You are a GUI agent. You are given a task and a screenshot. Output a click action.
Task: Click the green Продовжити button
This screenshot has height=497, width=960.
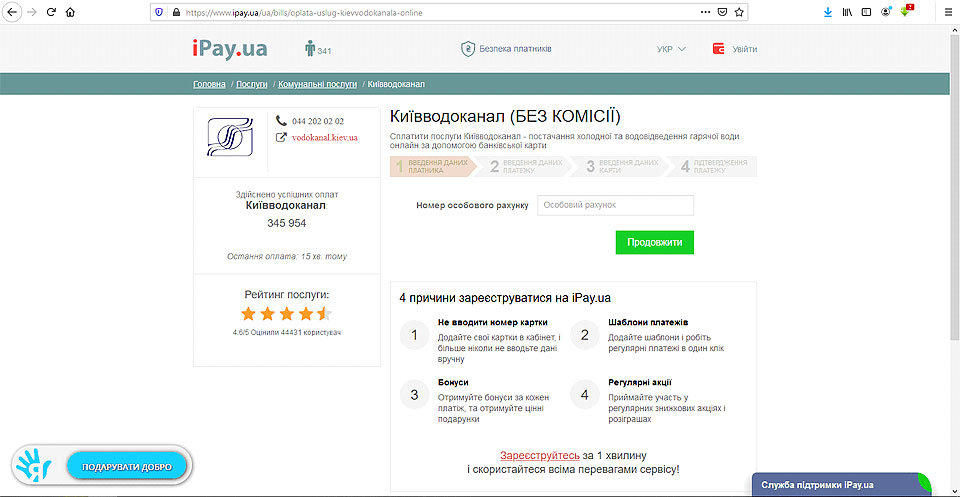click(654, 242)
